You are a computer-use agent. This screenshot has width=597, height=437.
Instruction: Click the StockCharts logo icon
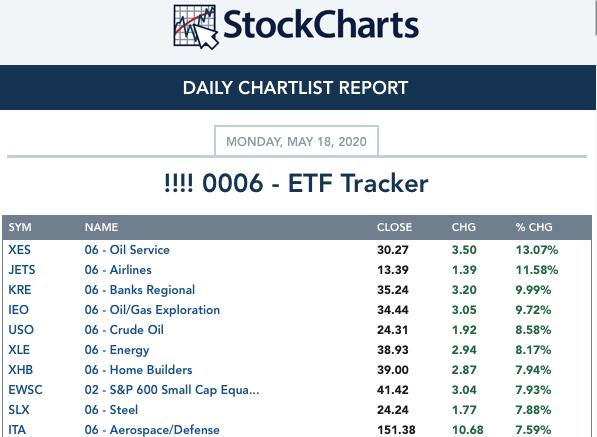(x=196, y=27)
